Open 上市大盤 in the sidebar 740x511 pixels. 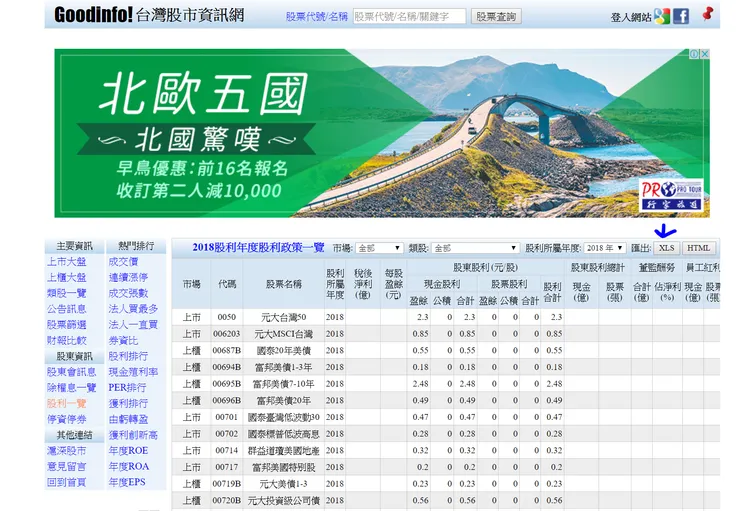click(67, 262)
